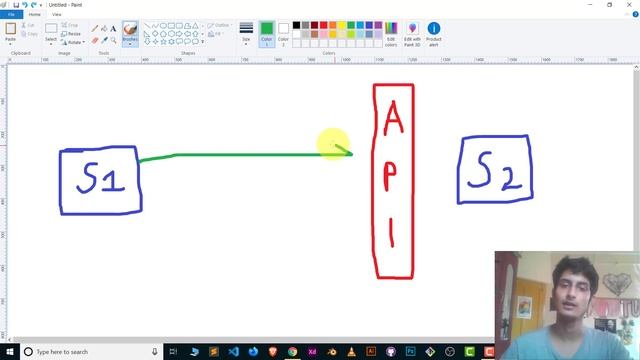Click Edit with Paint 3D
This screenshot has width=640, height=360.
(412, 34)
